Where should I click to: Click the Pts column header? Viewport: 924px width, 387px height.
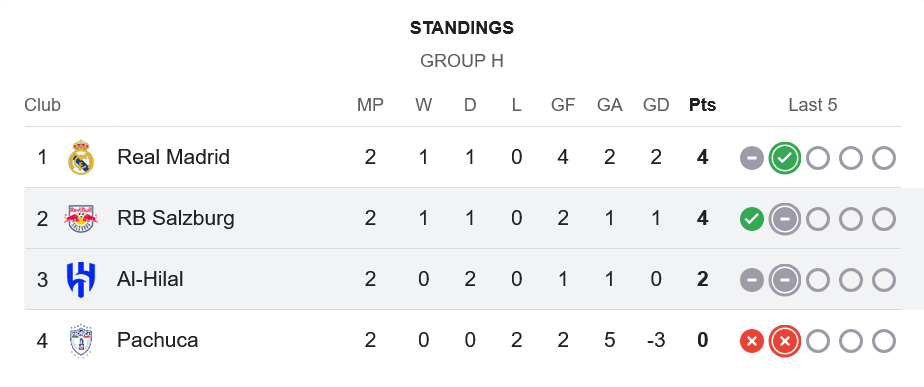coord(702,105)
